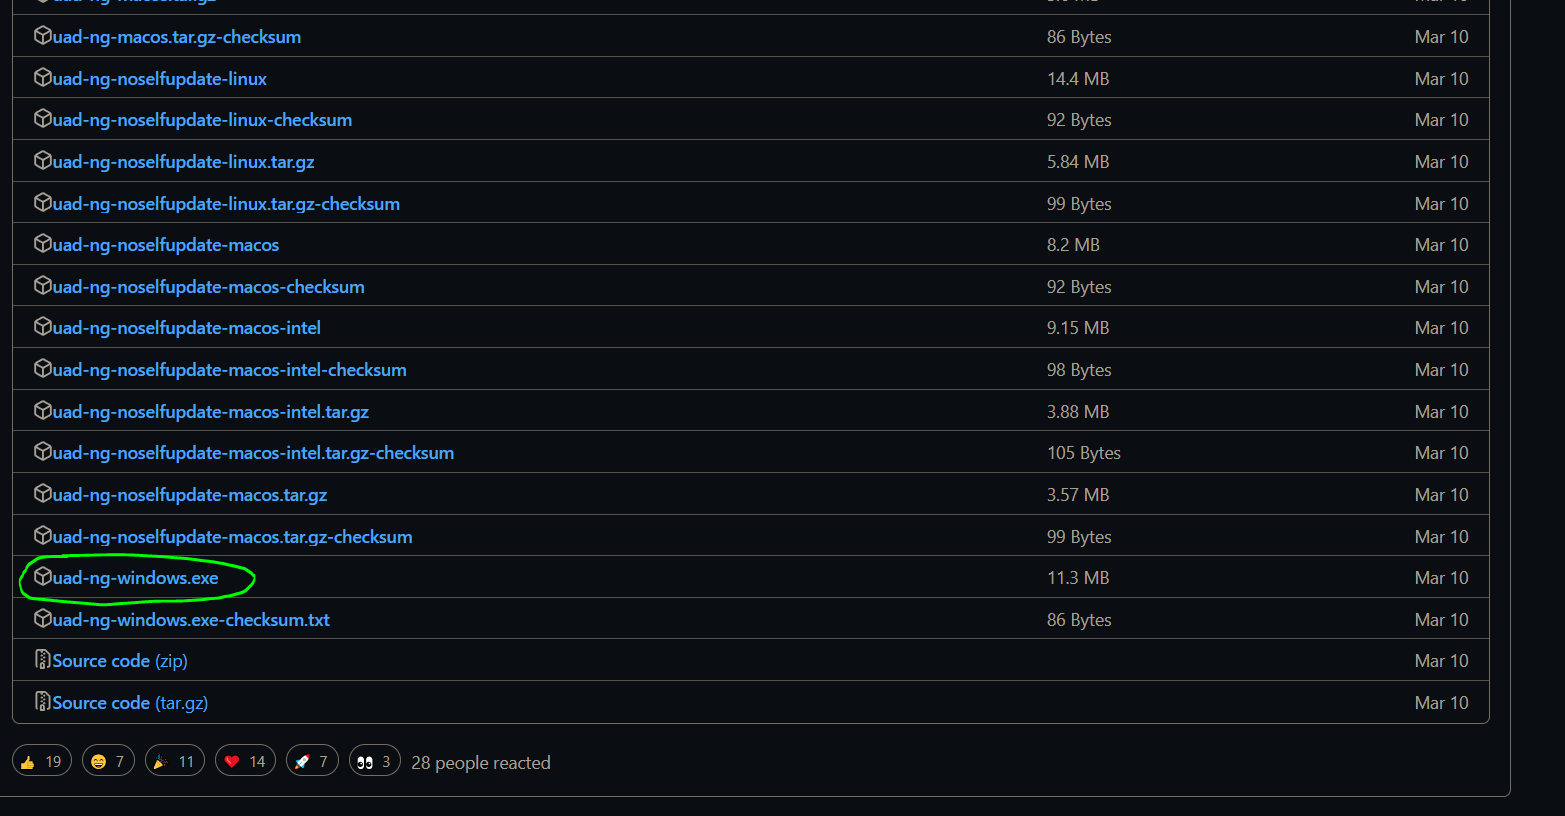The height and width of the screenshot is (816, 1565).
Task: Click zip file icon beside Source code (zip)
Action: pyautogui.click(x=43, y=660)
